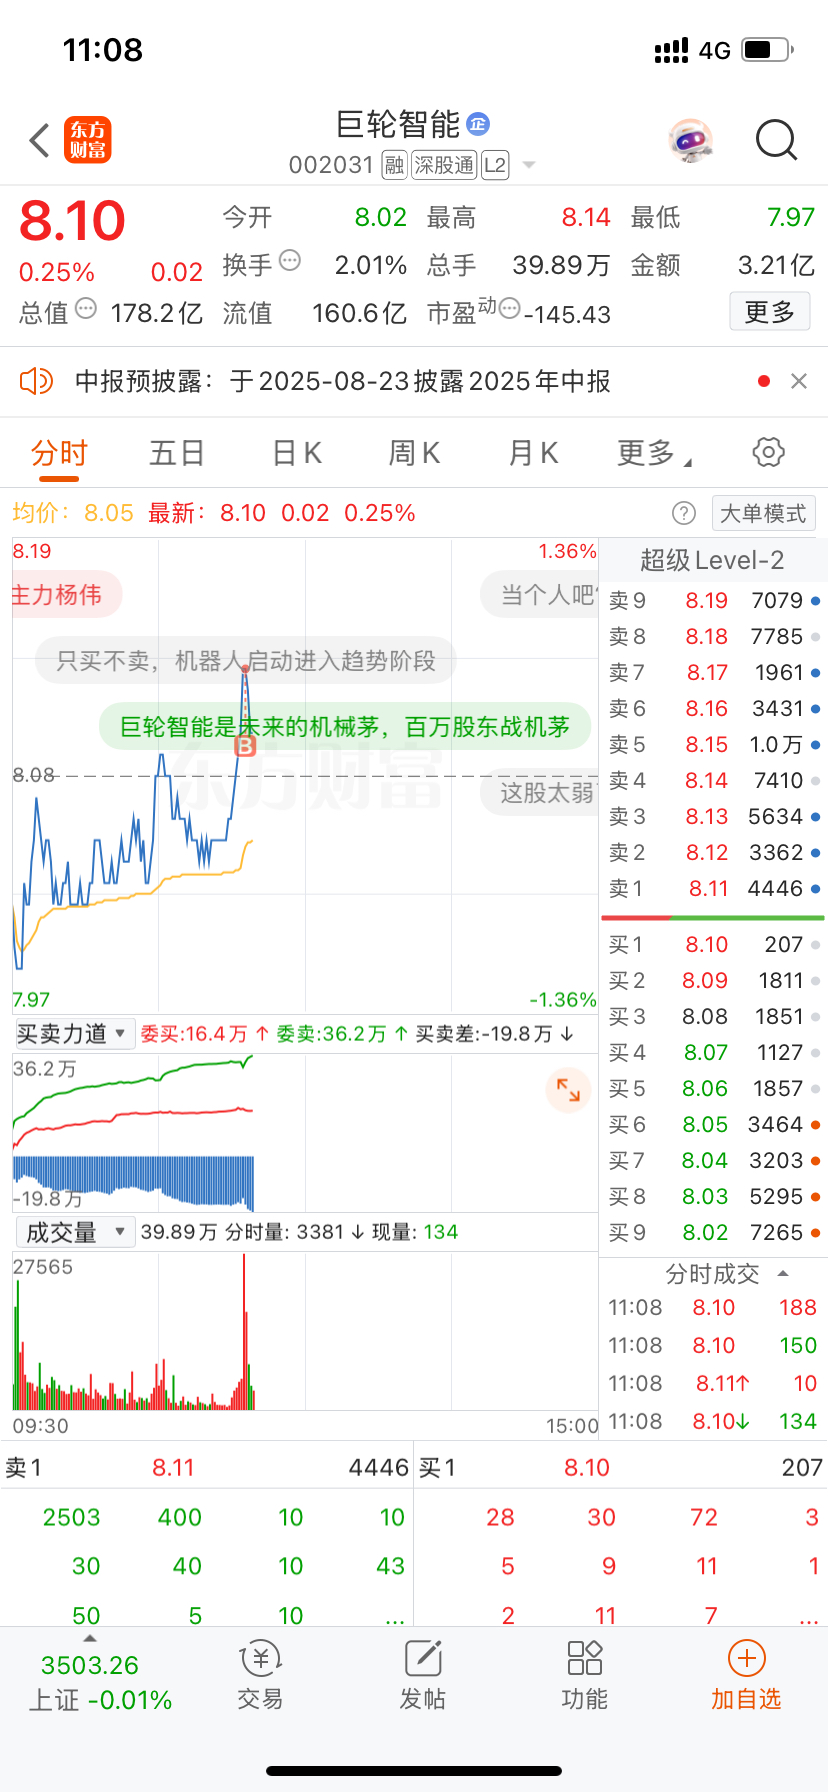Tap the search magnifier icon
Image resolution: width=828 pixels, height=1792 pixels.
[x=776, y=141]
